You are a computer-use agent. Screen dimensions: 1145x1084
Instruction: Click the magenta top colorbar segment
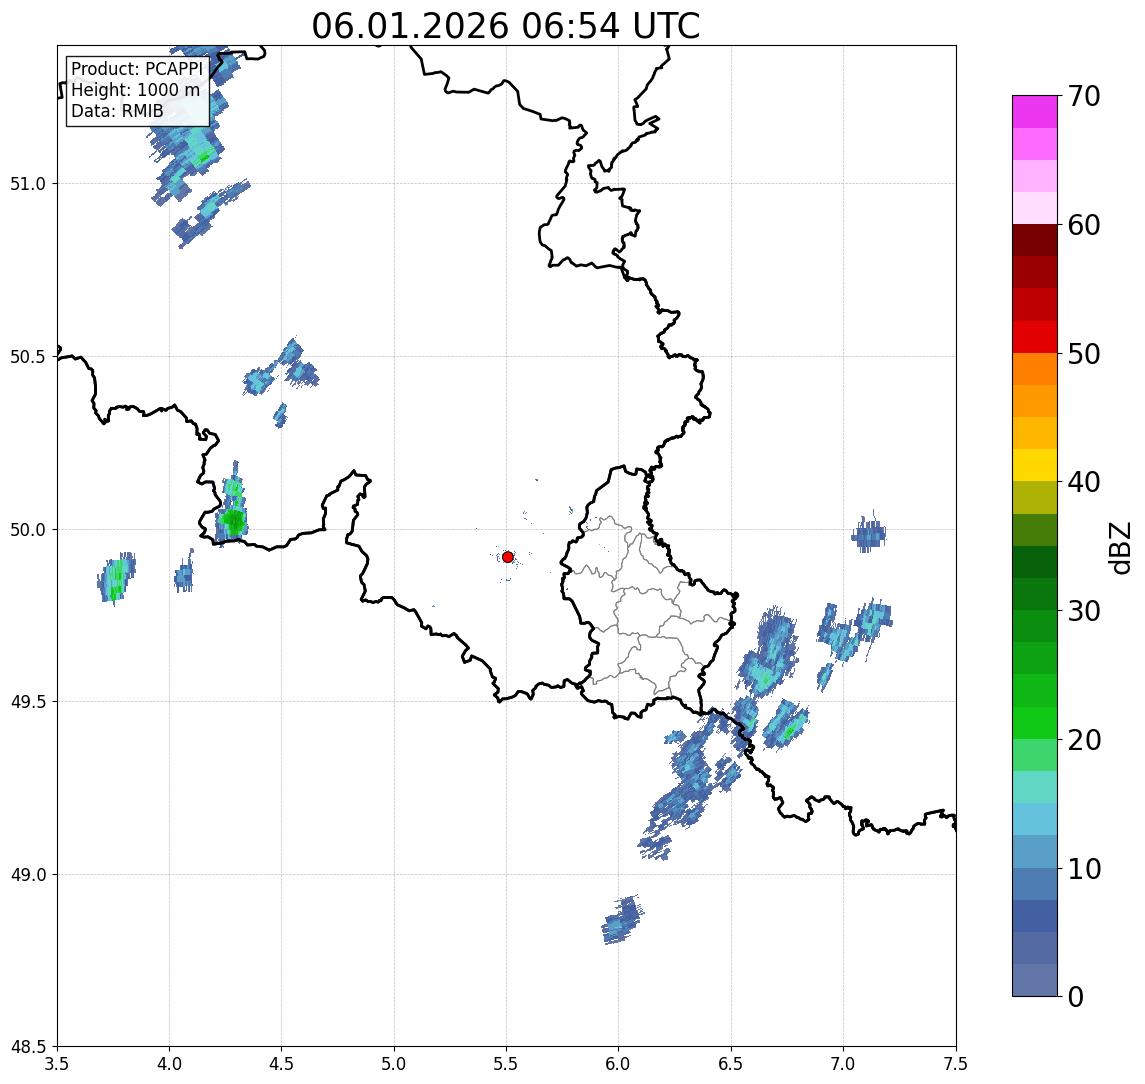tap(1035, 112)
